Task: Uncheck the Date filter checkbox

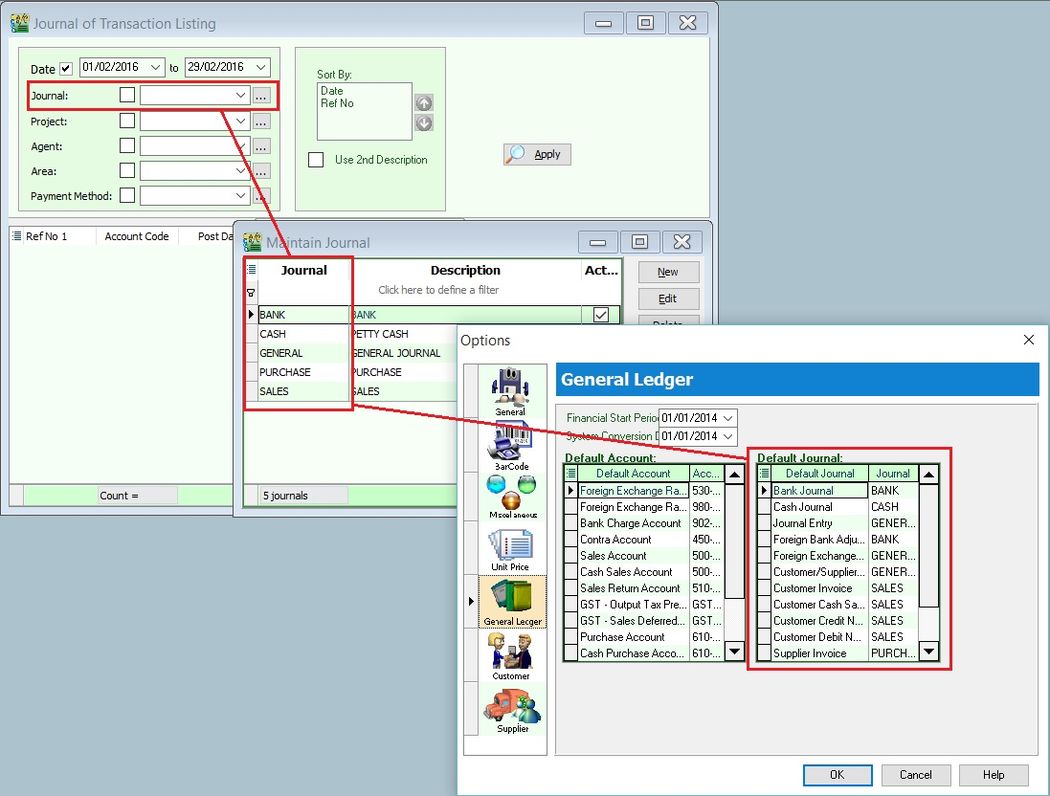Action: [x=66, y=68]
